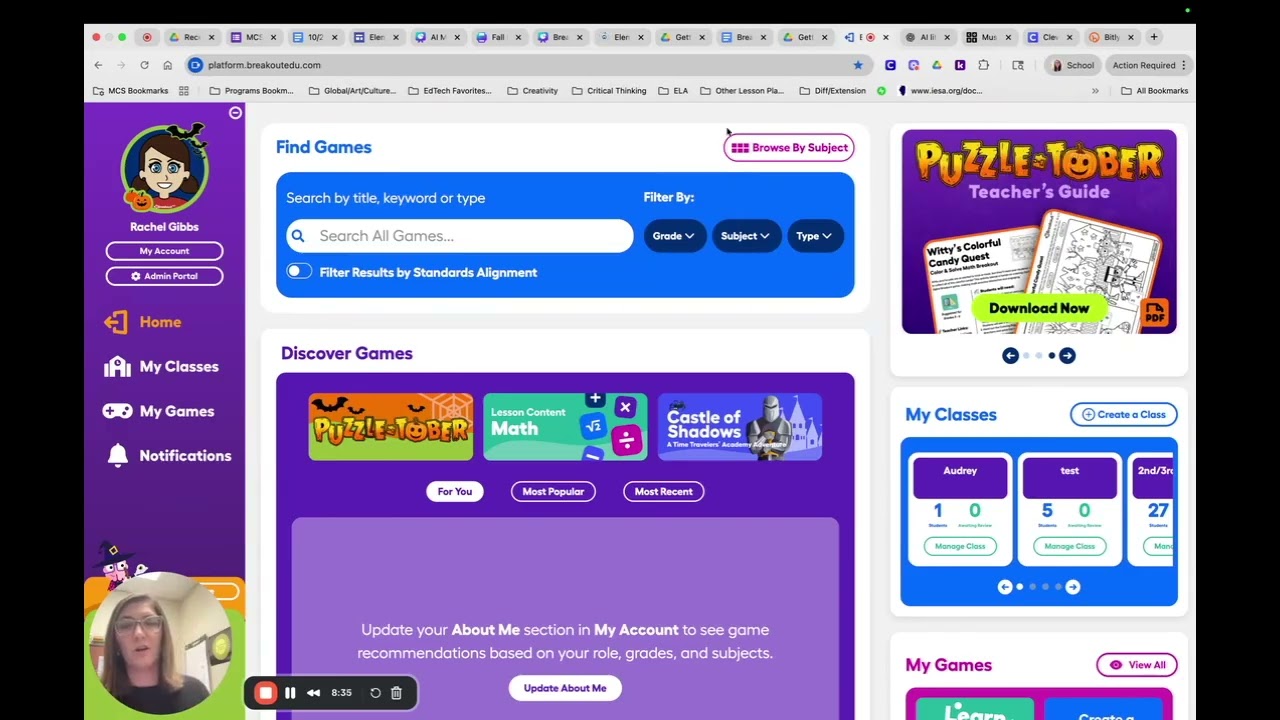Navigate to Home in the sidebar
This screenshot has width=1280, height=720.
click(160, 322)
